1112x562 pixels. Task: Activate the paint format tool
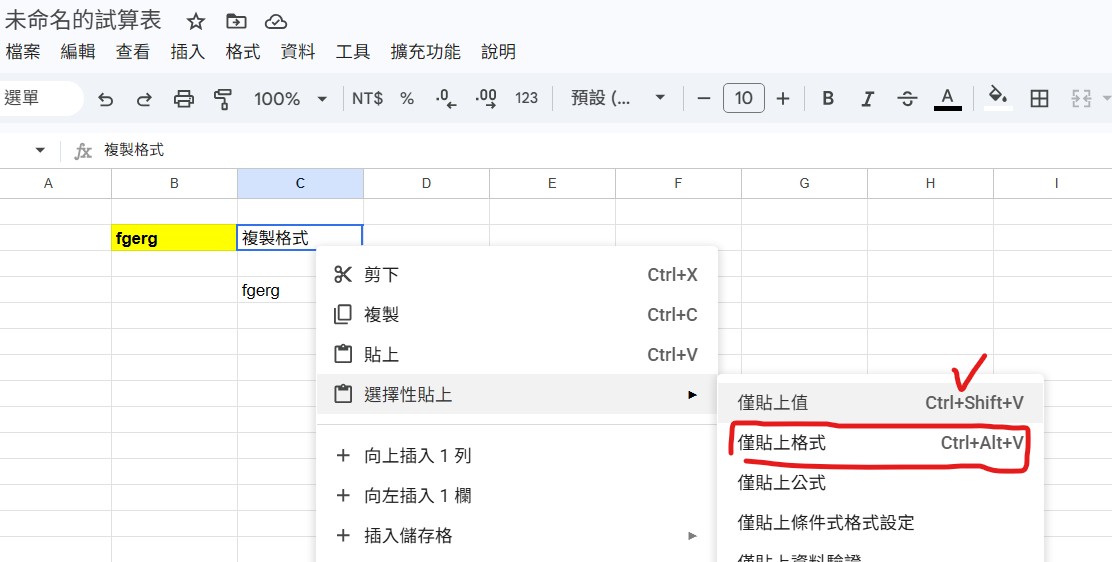(223, 99)
